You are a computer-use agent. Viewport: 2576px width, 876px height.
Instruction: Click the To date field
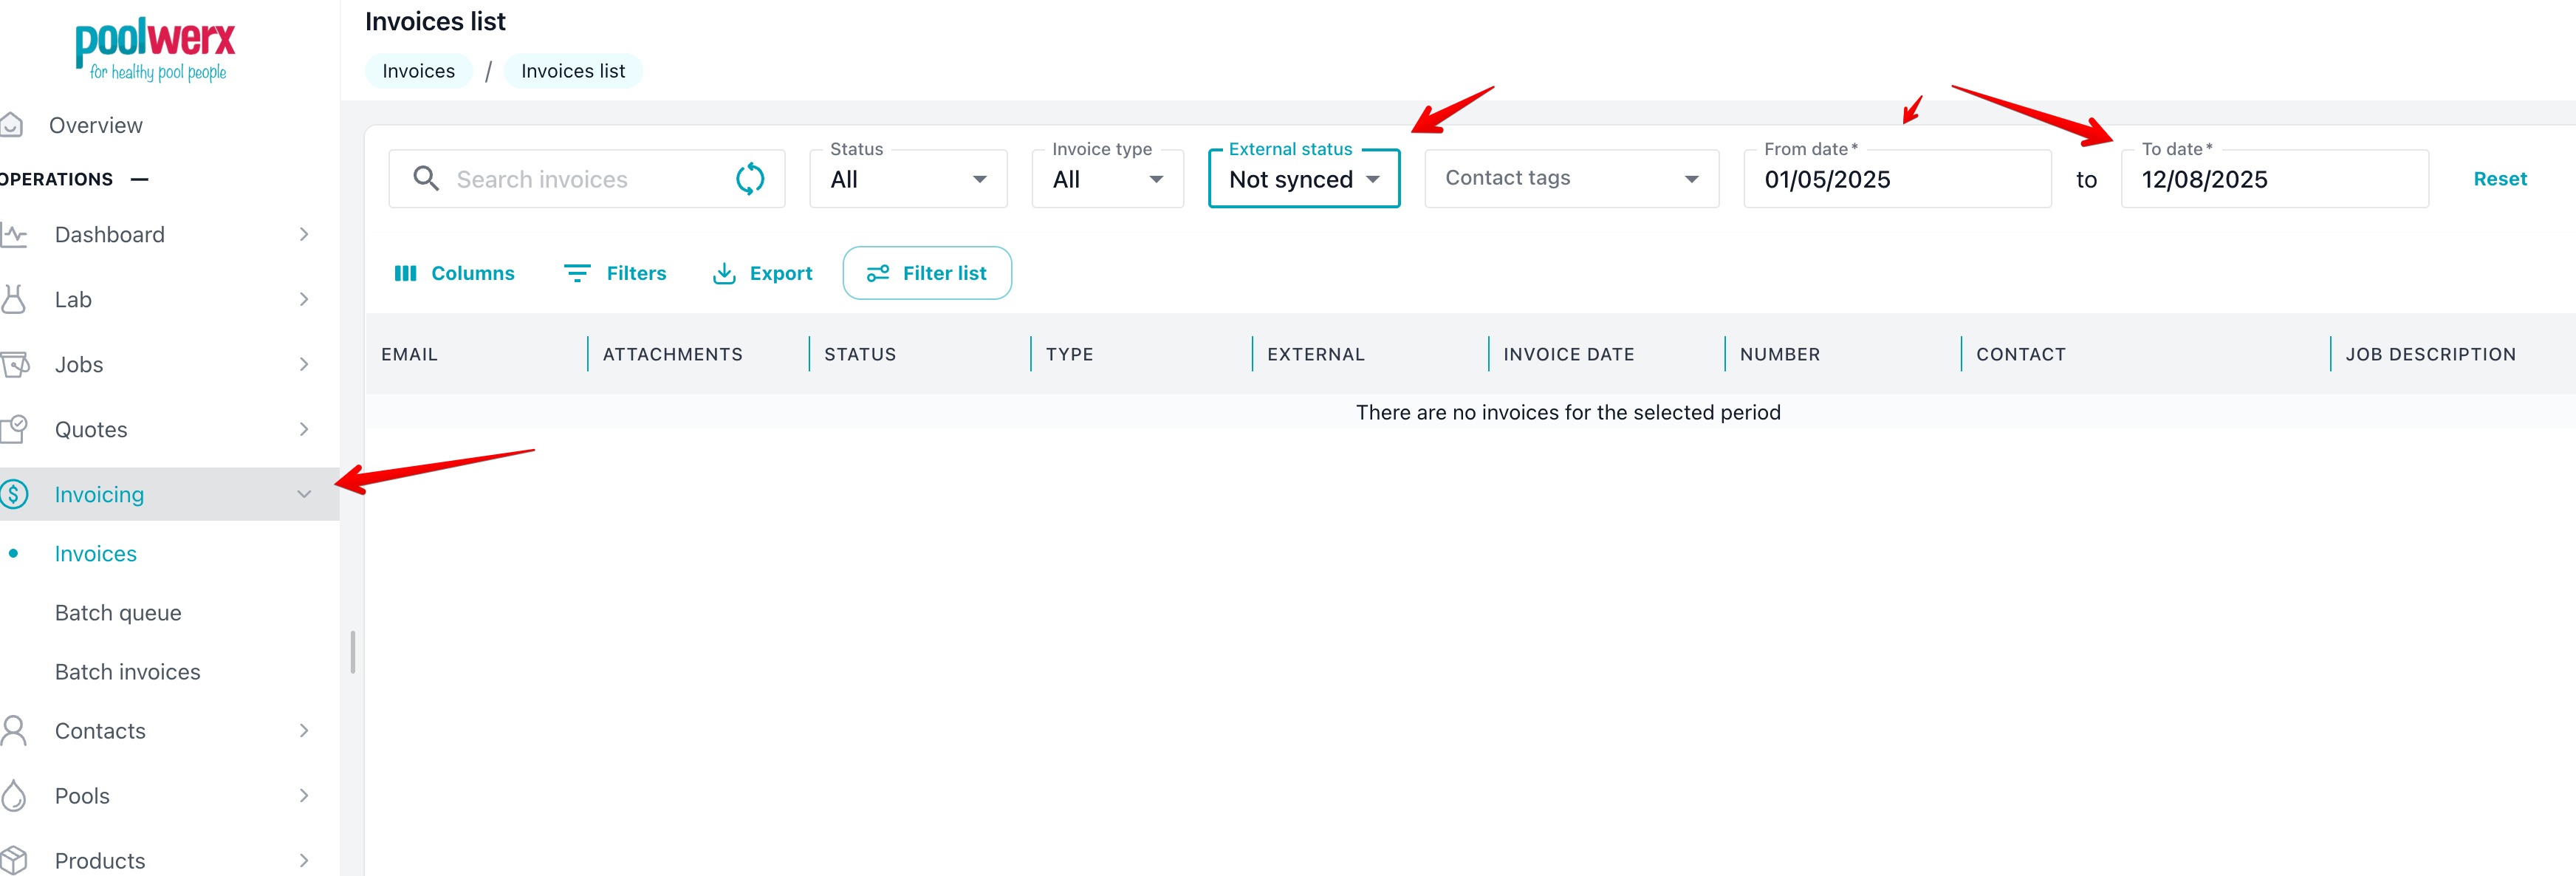tap(2274, 179)
